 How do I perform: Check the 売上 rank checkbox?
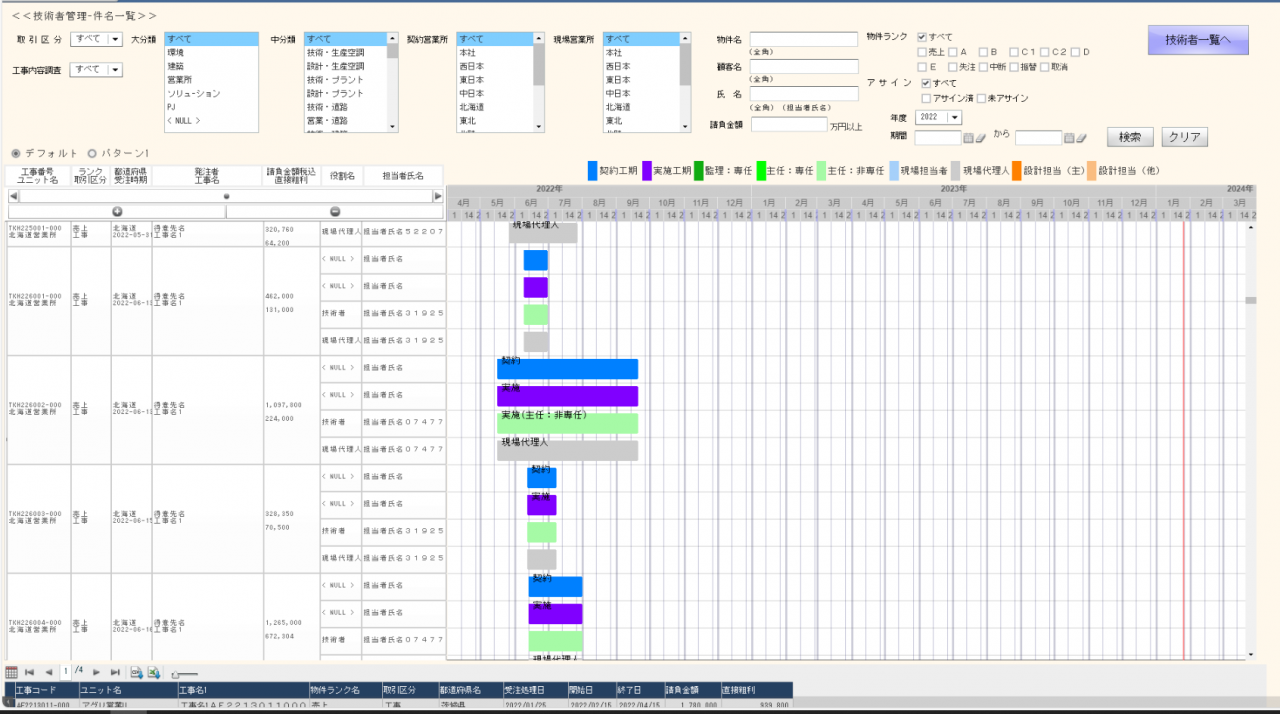pos(923,52)
